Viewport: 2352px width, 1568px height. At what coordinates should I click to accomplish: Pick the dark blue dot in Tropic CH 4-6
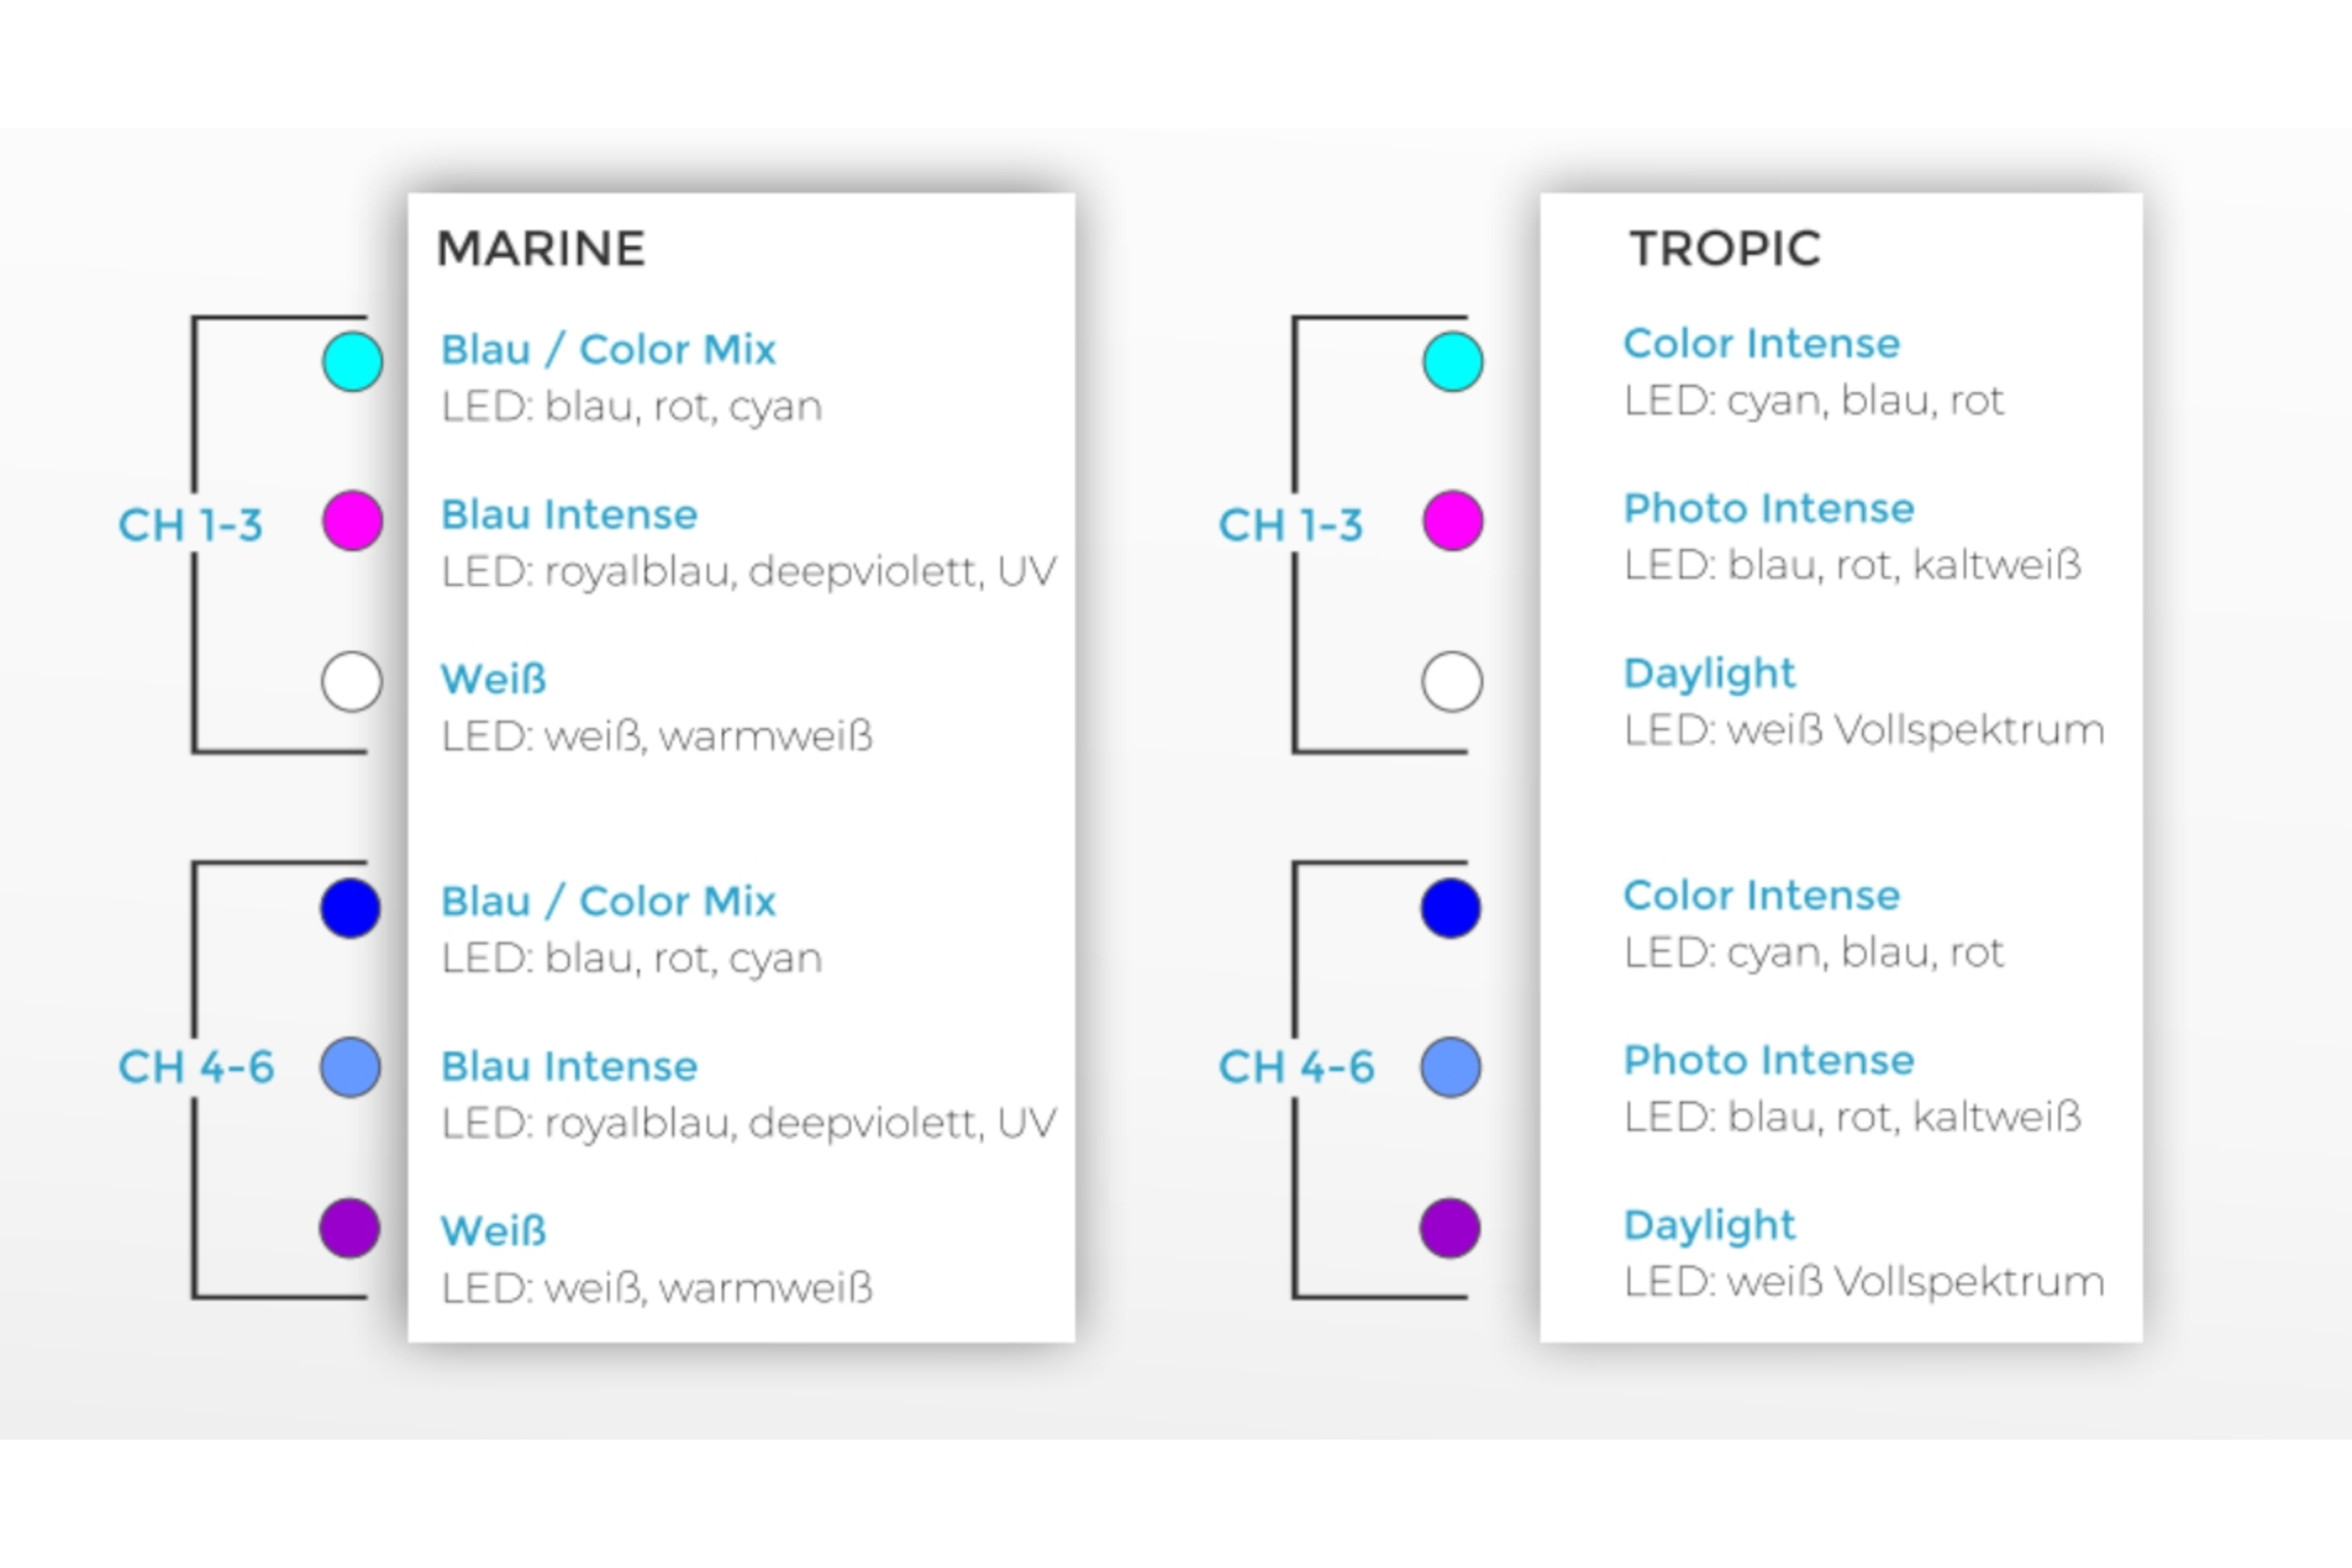pos(1450,909)
